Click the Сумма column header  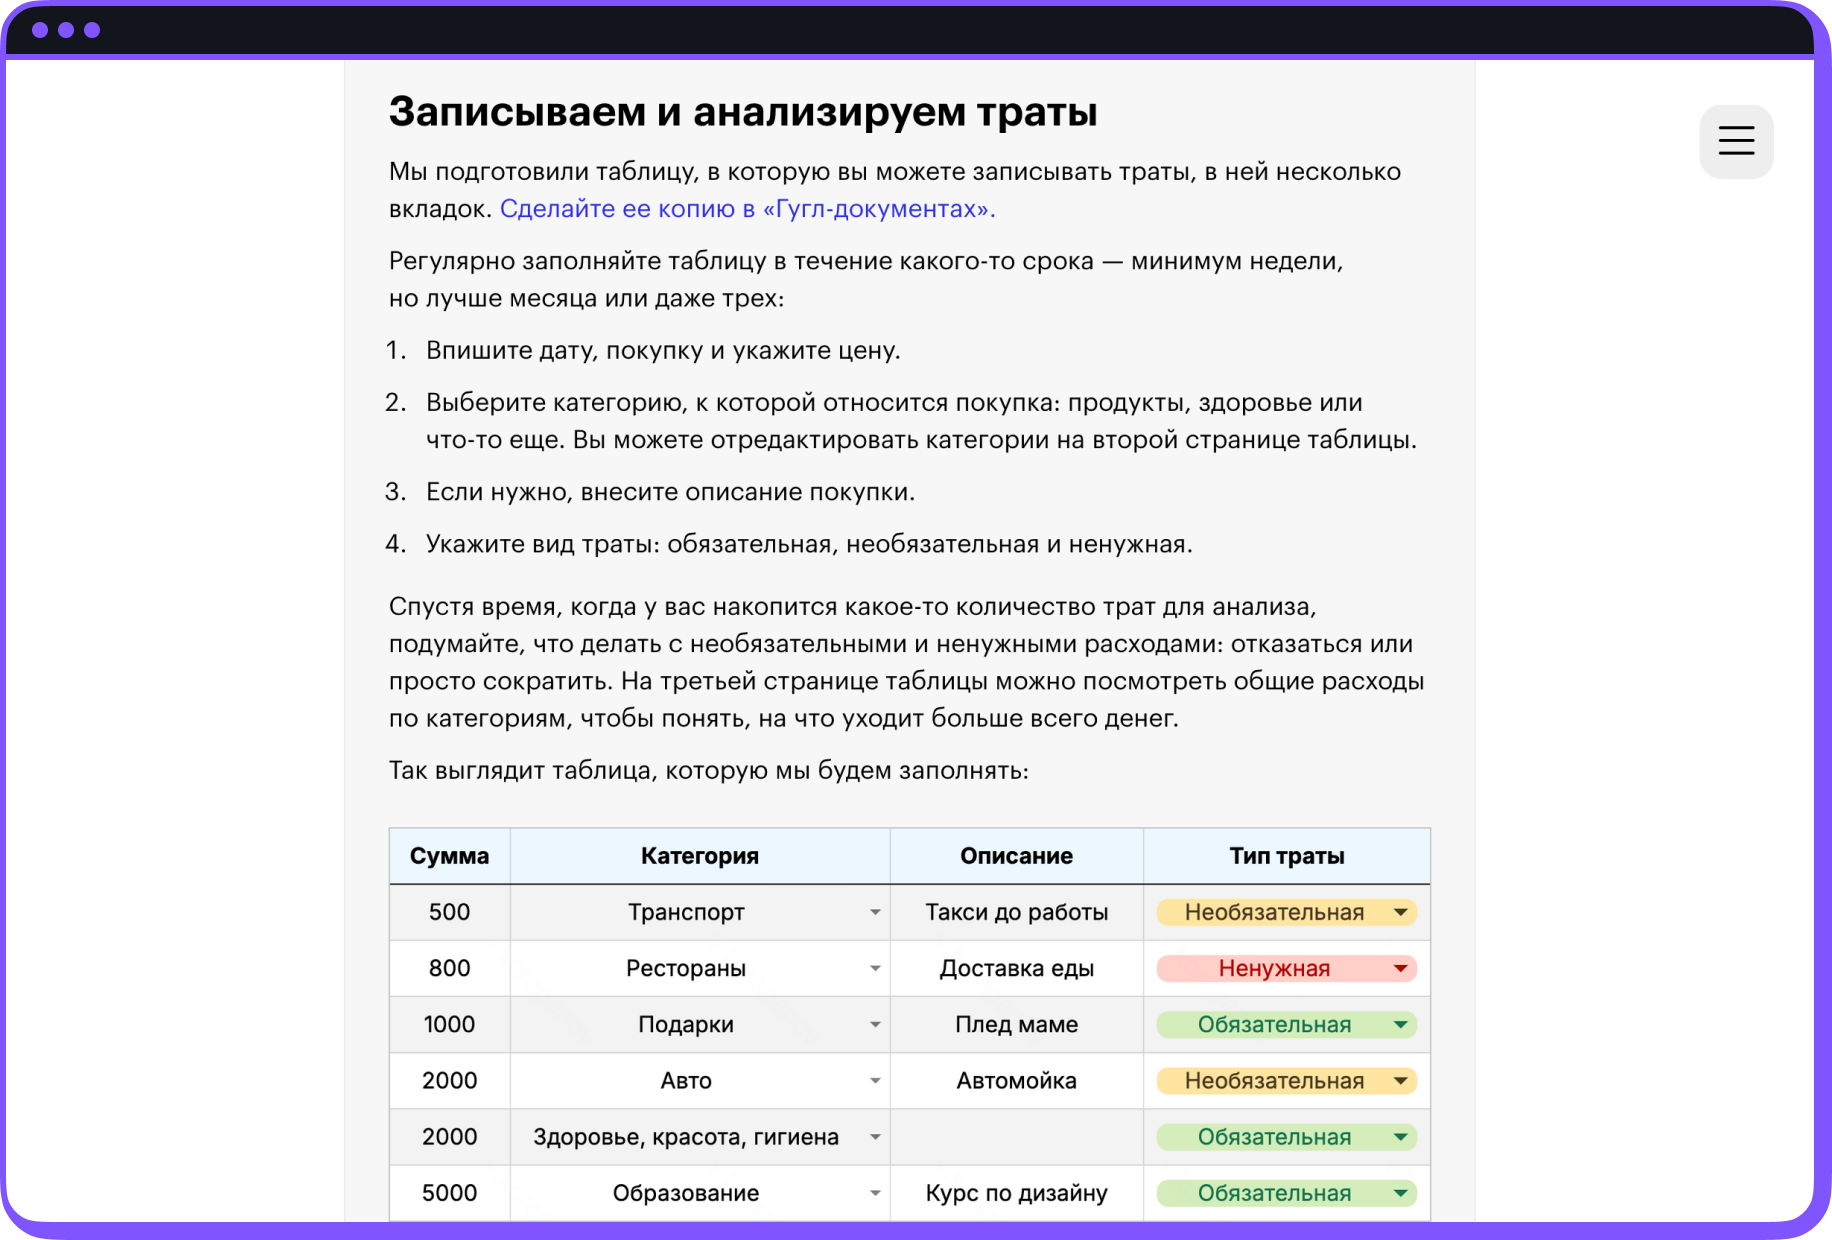click(x=450, y=856)
